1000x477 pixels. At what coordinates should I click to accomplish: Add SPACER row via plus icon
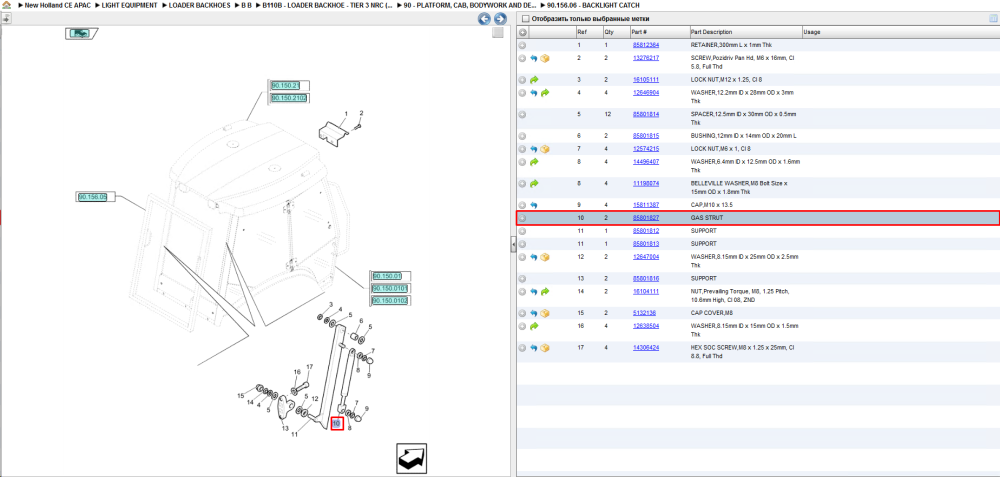point(522,114)
